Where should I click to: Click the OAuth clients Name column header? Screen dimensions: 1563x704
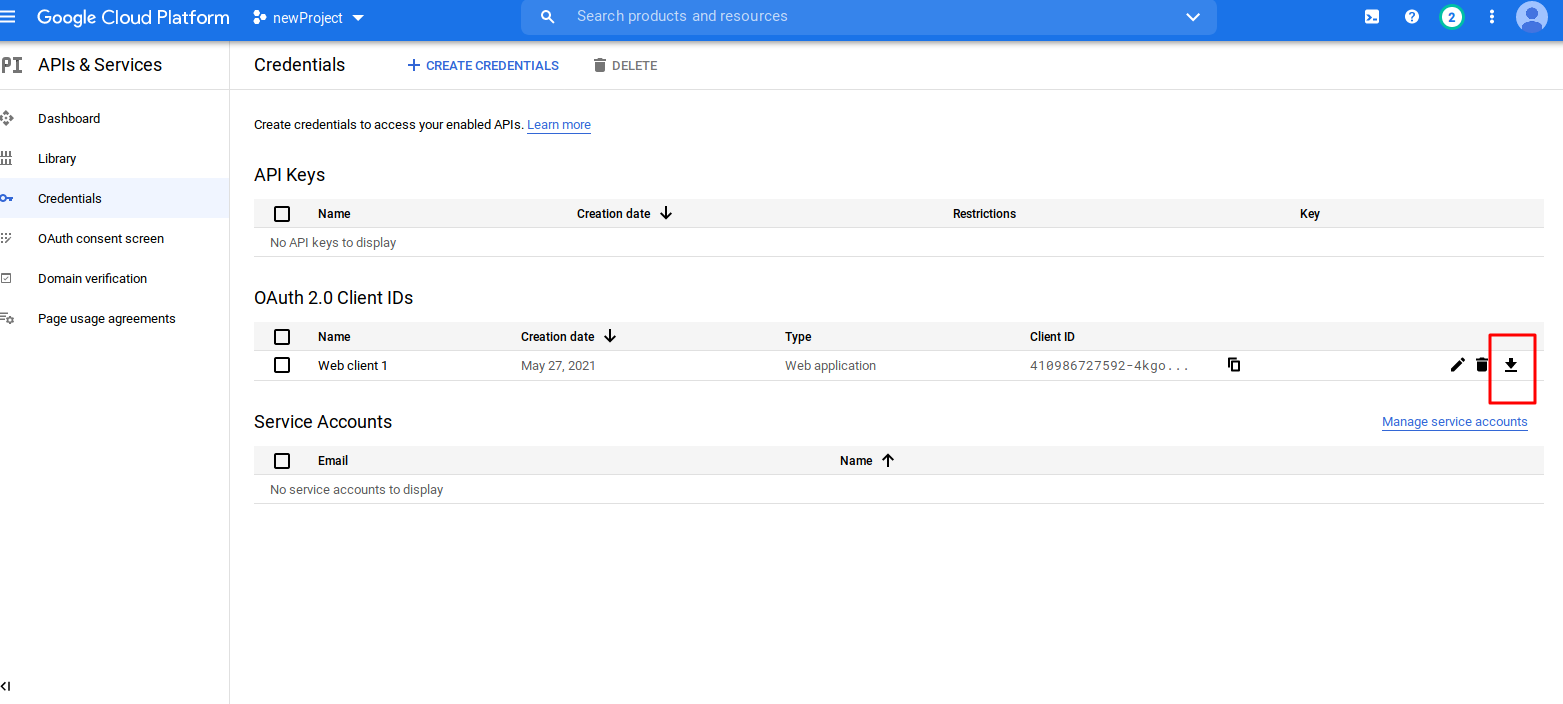pyautogui.click(x=334, y=337)
